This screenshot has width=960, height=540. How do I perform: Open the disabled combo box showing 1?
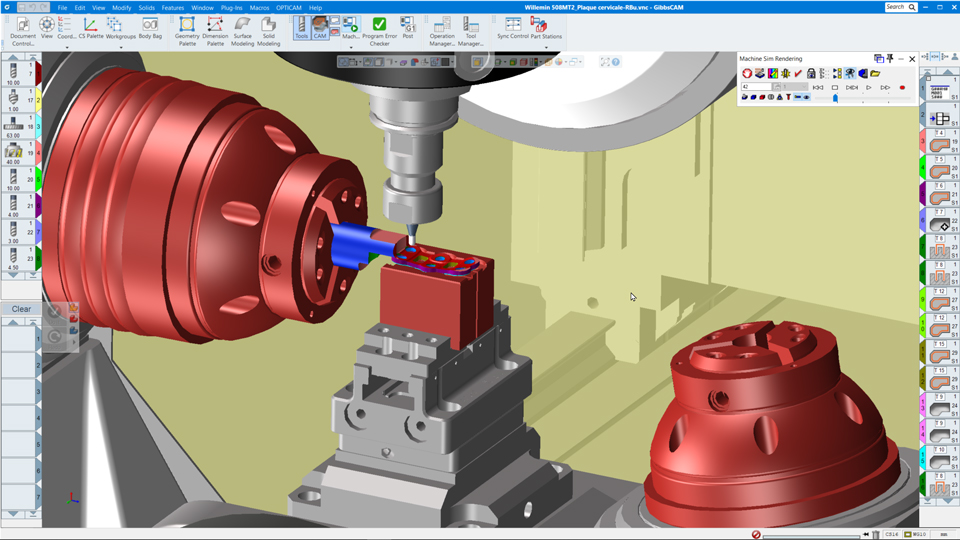[796, 87]
